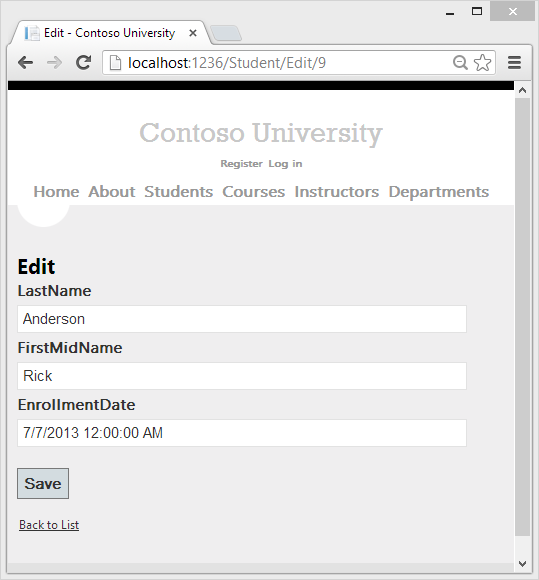This screenshot has height=580, width=539.
Task: Click the Edit page heading
Action: tap(36, 267)
